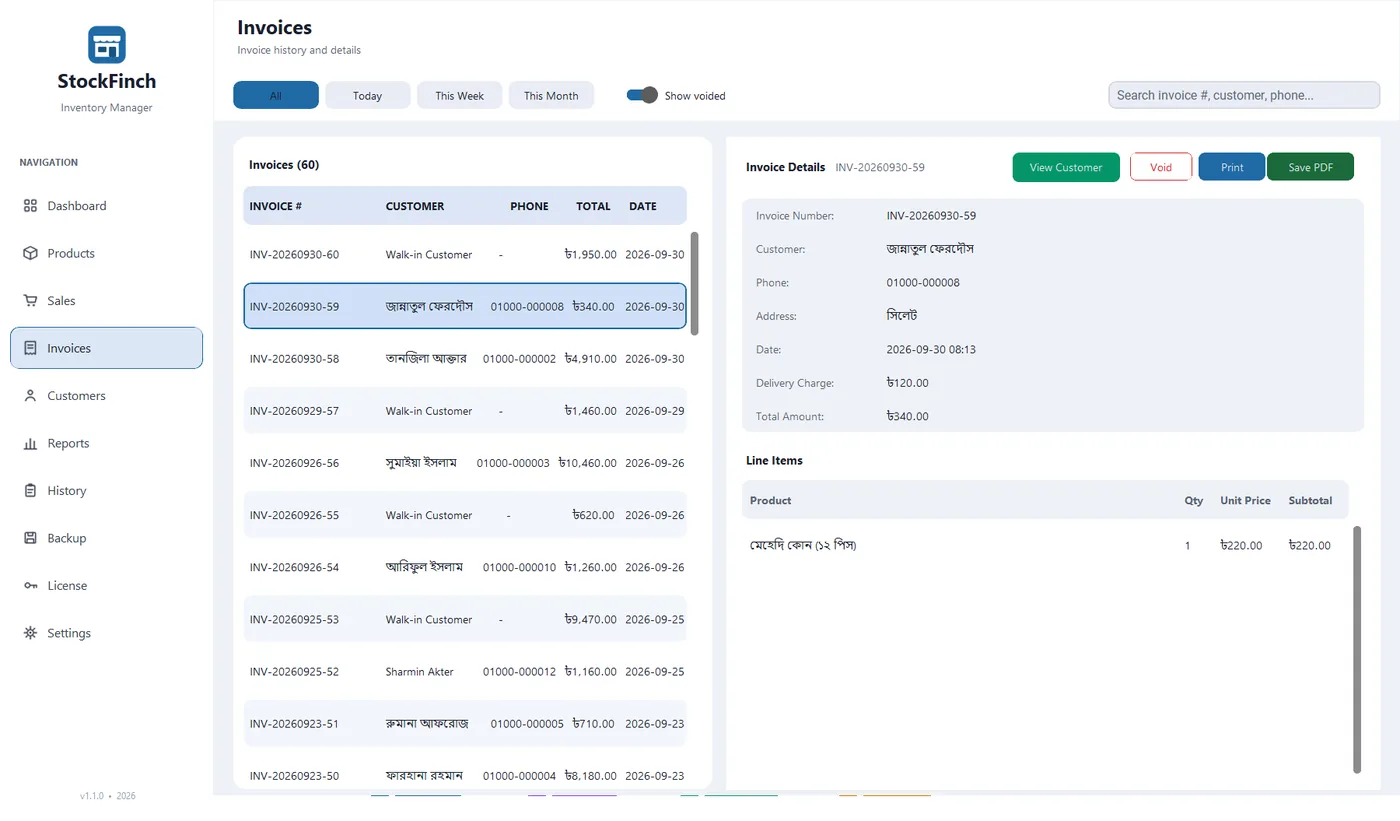This screenshot has width=1400, height=821.
Task: Click the Settings gear icon
Action: click(30, 633)
